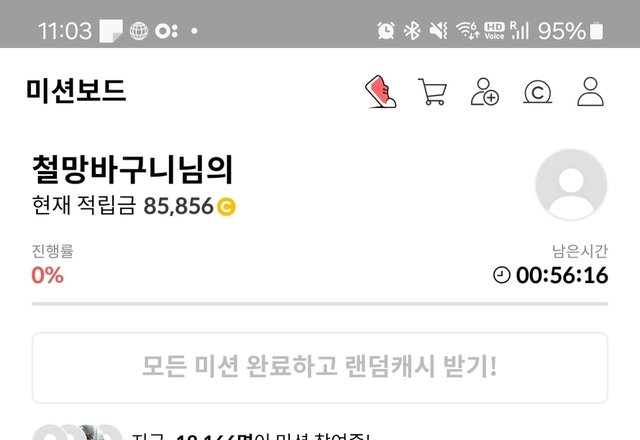Image resolution: width=640 pixels, height=440 pixels.
Task: Tap the muted sound status icon
Action: click(x=438, y=31)
